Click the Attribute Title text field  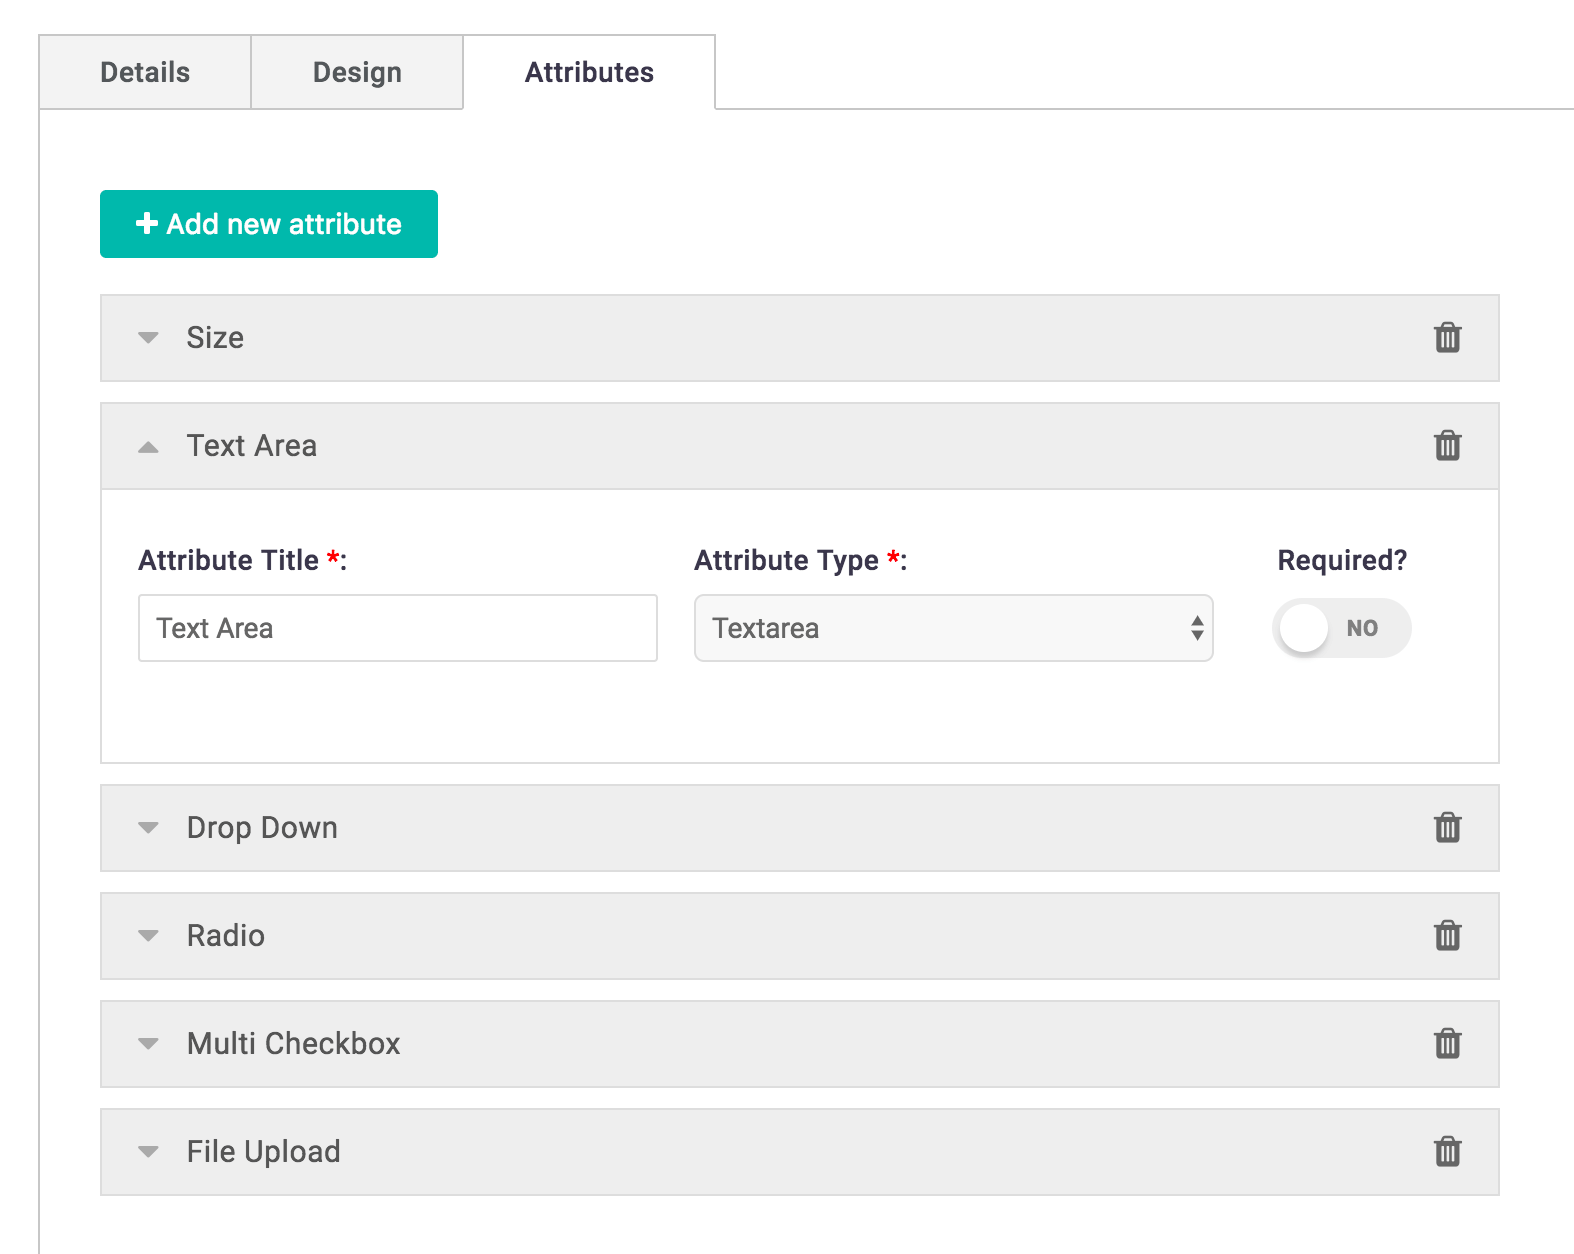point(397,628)
